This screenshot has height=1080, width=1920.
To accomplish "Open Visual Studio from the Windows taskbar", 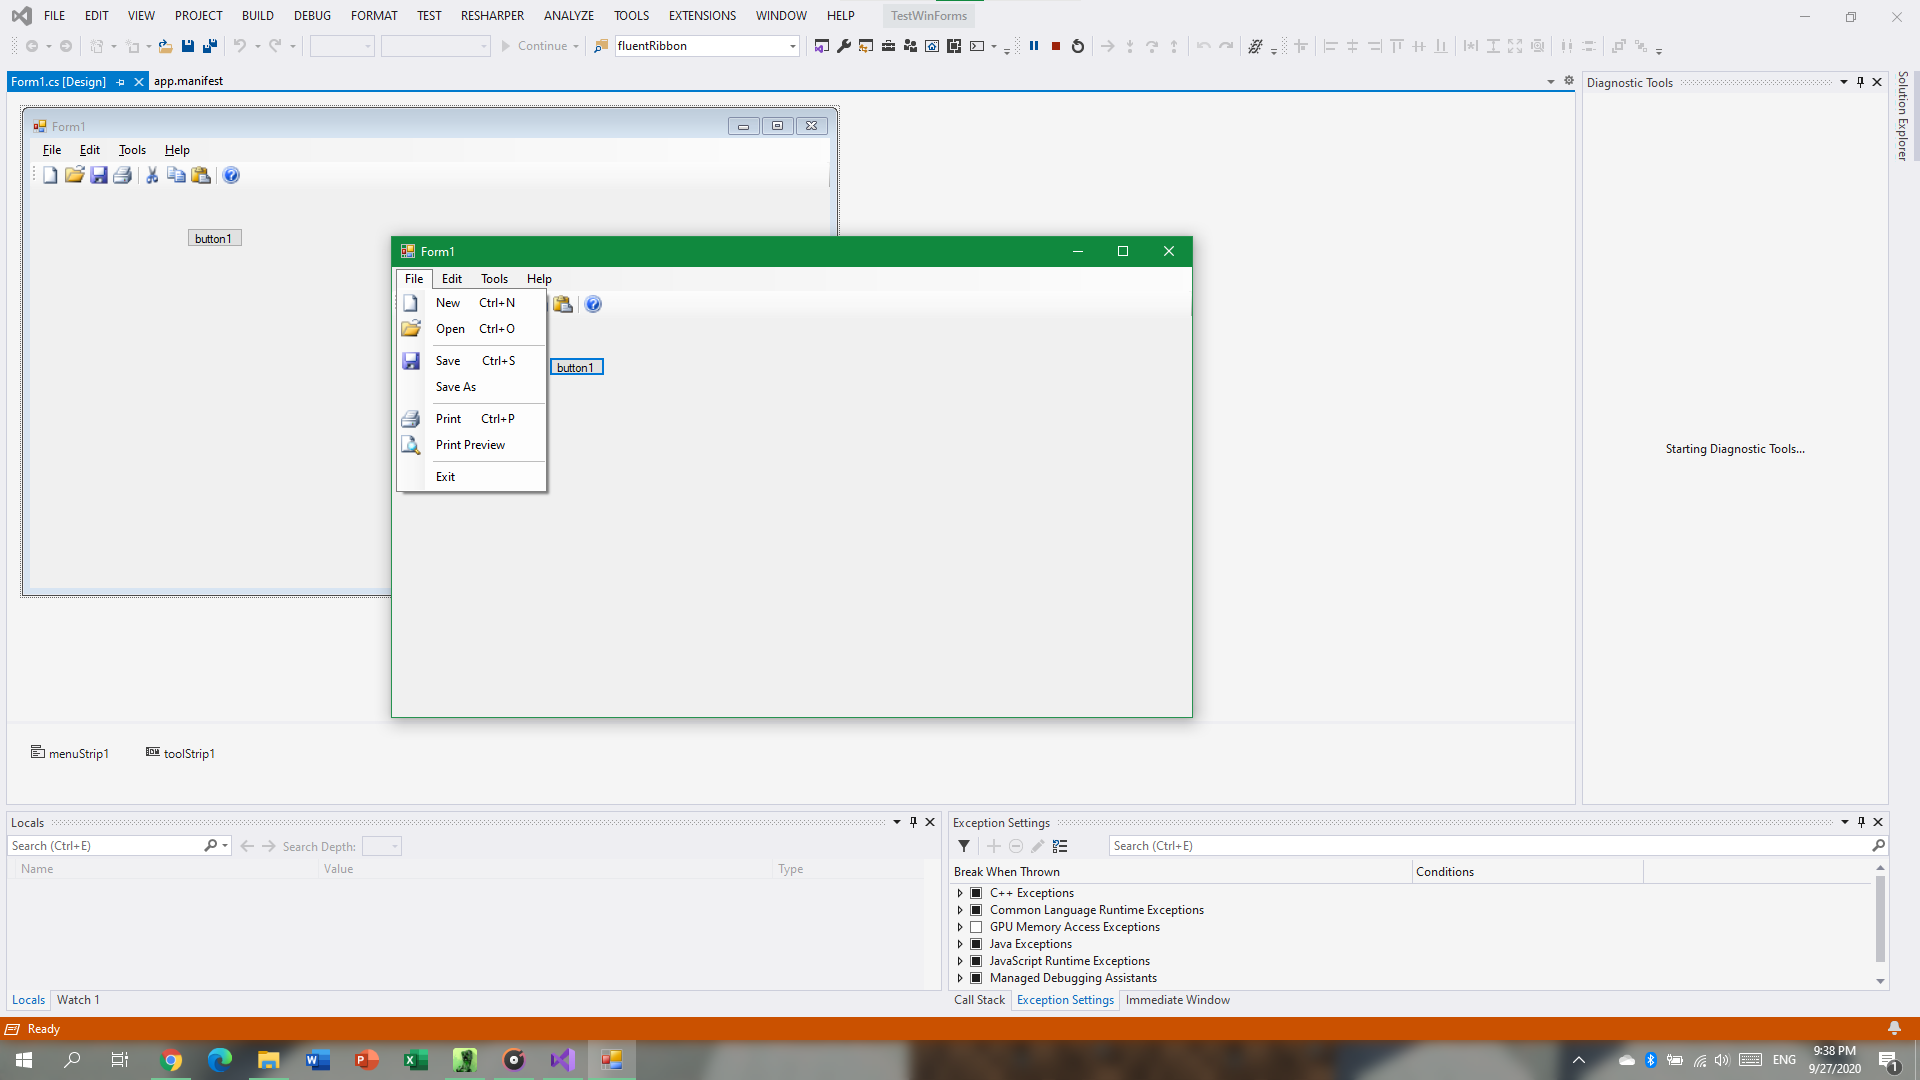I will click(562, 1060).
